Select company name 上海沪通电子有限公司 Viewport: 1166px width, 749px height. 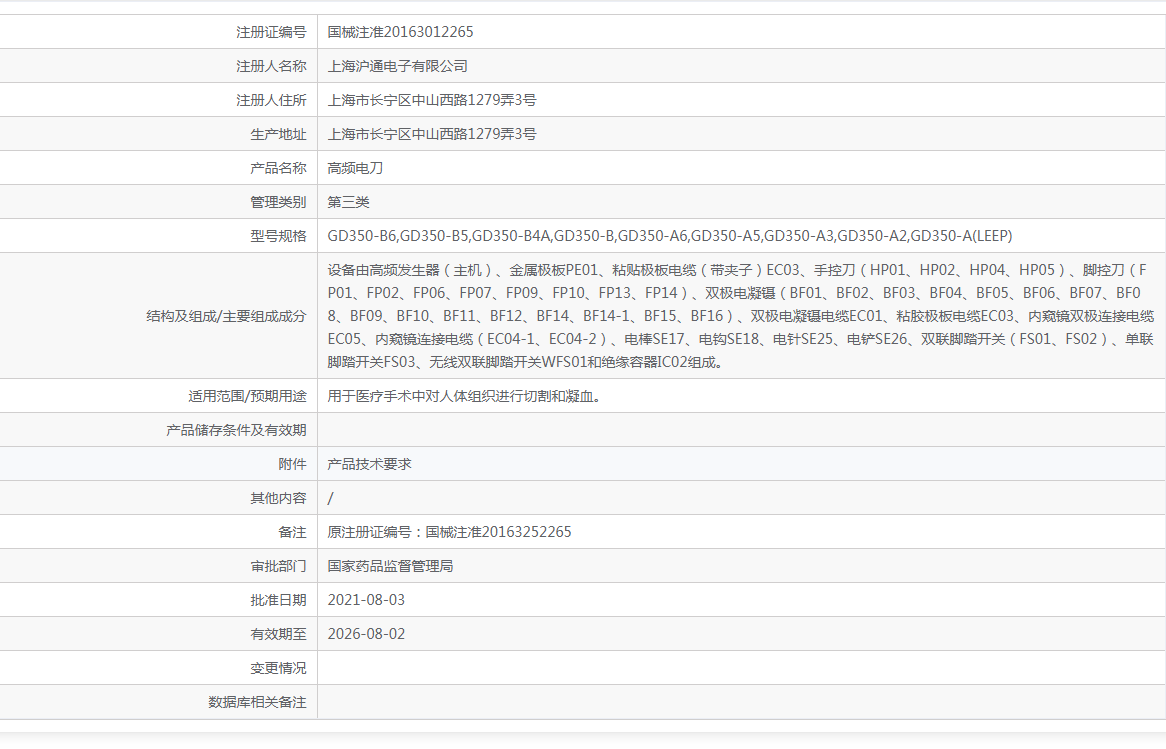click(x=397, y=66)
